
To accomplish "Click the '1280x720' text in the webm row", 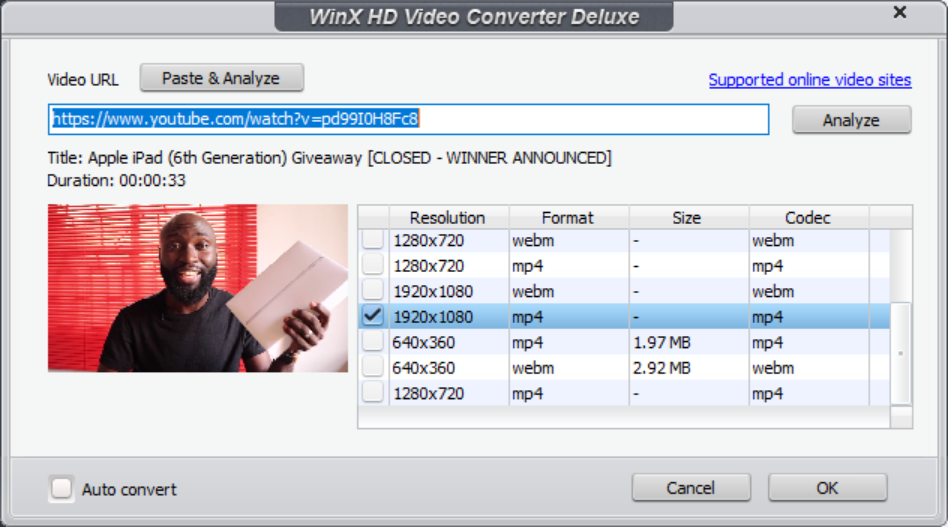I will pos(429,241).
